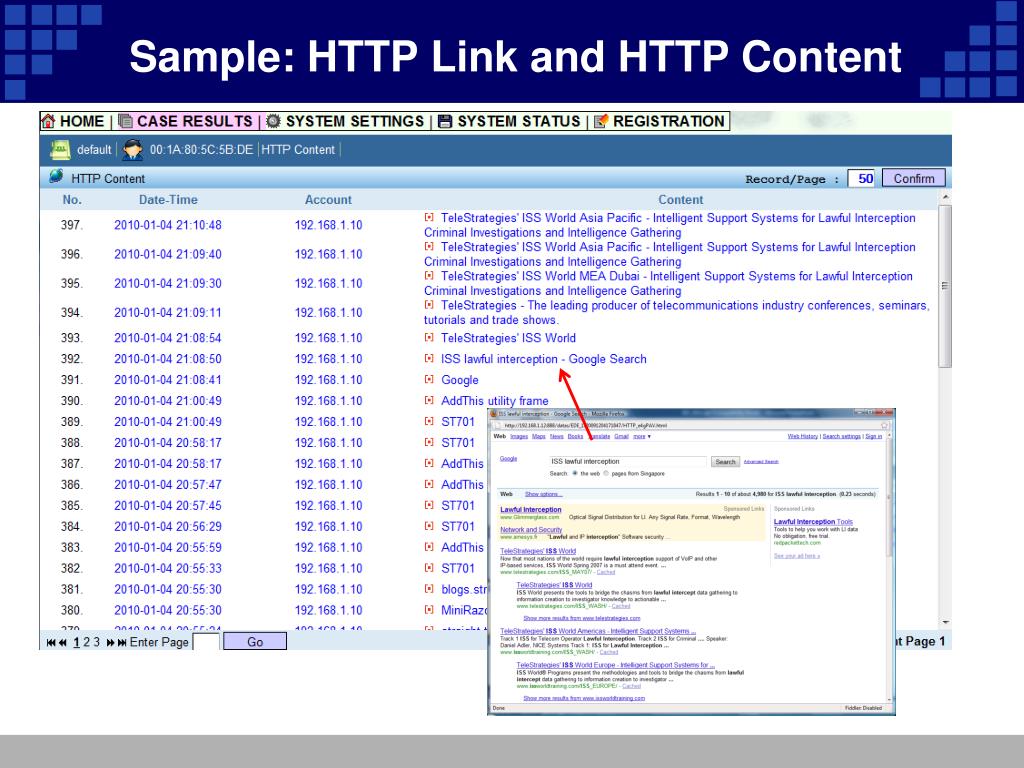Expand the red icon on row 392
Viewport: 1024px width, 768px height.
(x=429, y=359)
